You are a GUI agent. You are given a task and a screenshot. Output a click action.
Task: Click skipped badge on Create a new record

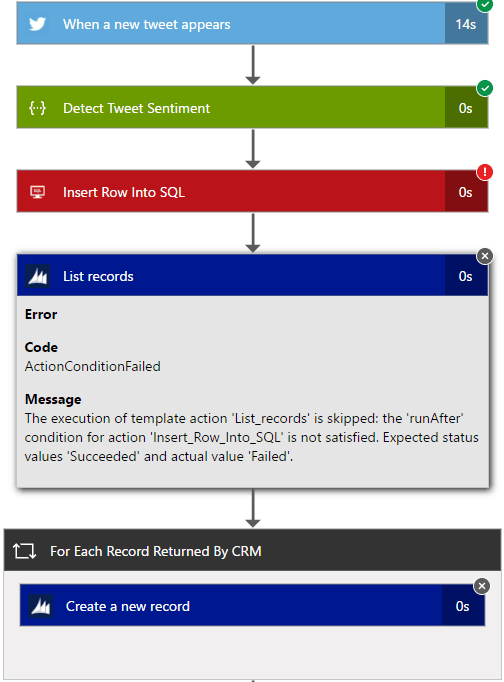tap(481, 586)
